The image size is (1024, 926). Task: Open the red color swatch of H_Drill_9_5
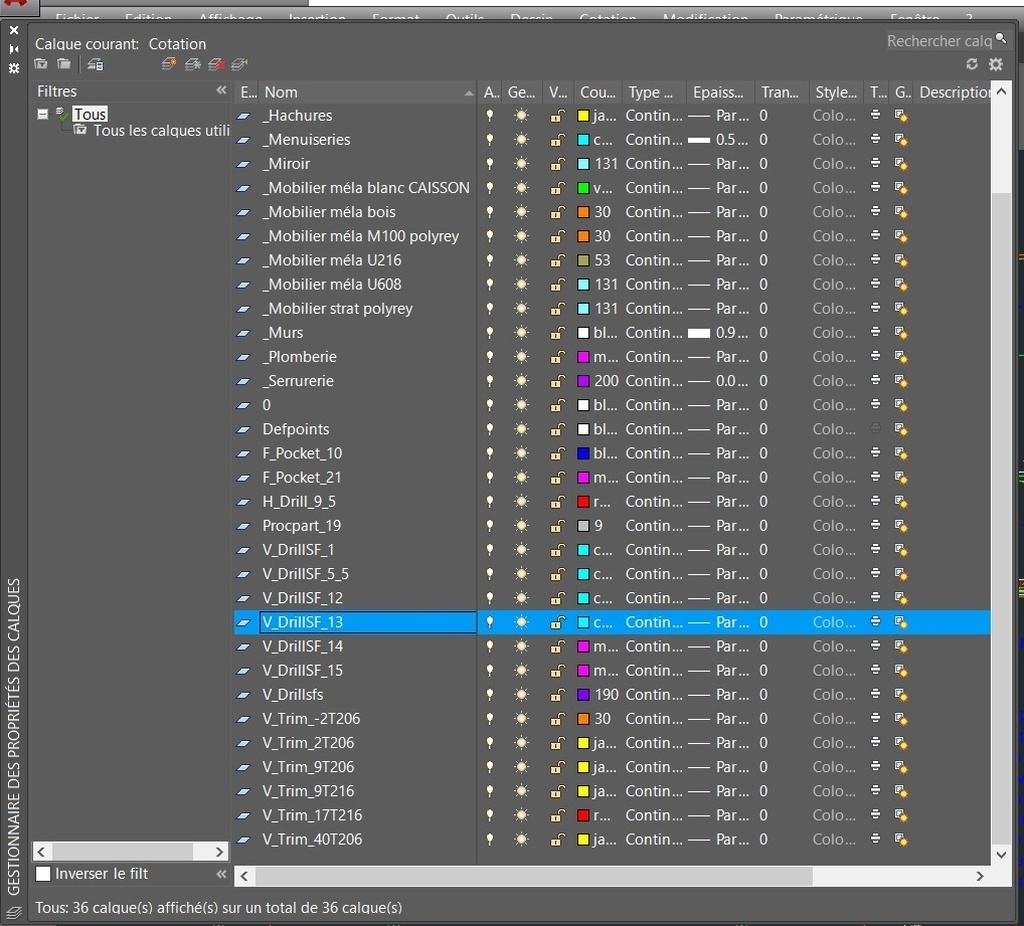(583, 502)
